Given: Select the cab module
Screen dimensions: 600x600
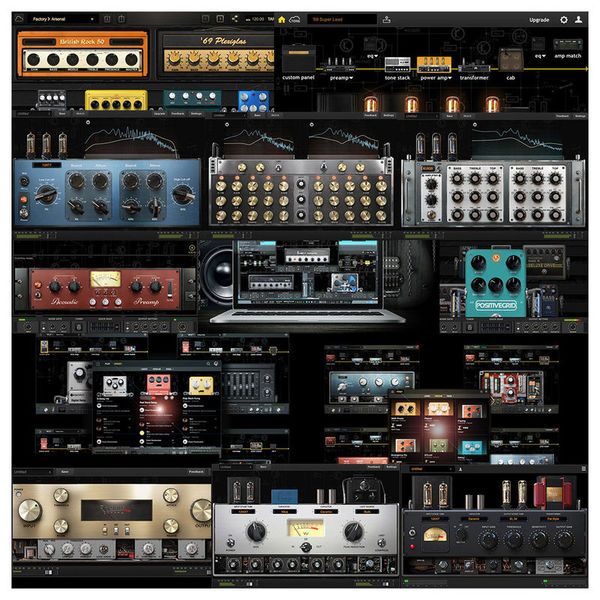Looking at the screenshot, I should click(510, 65).
